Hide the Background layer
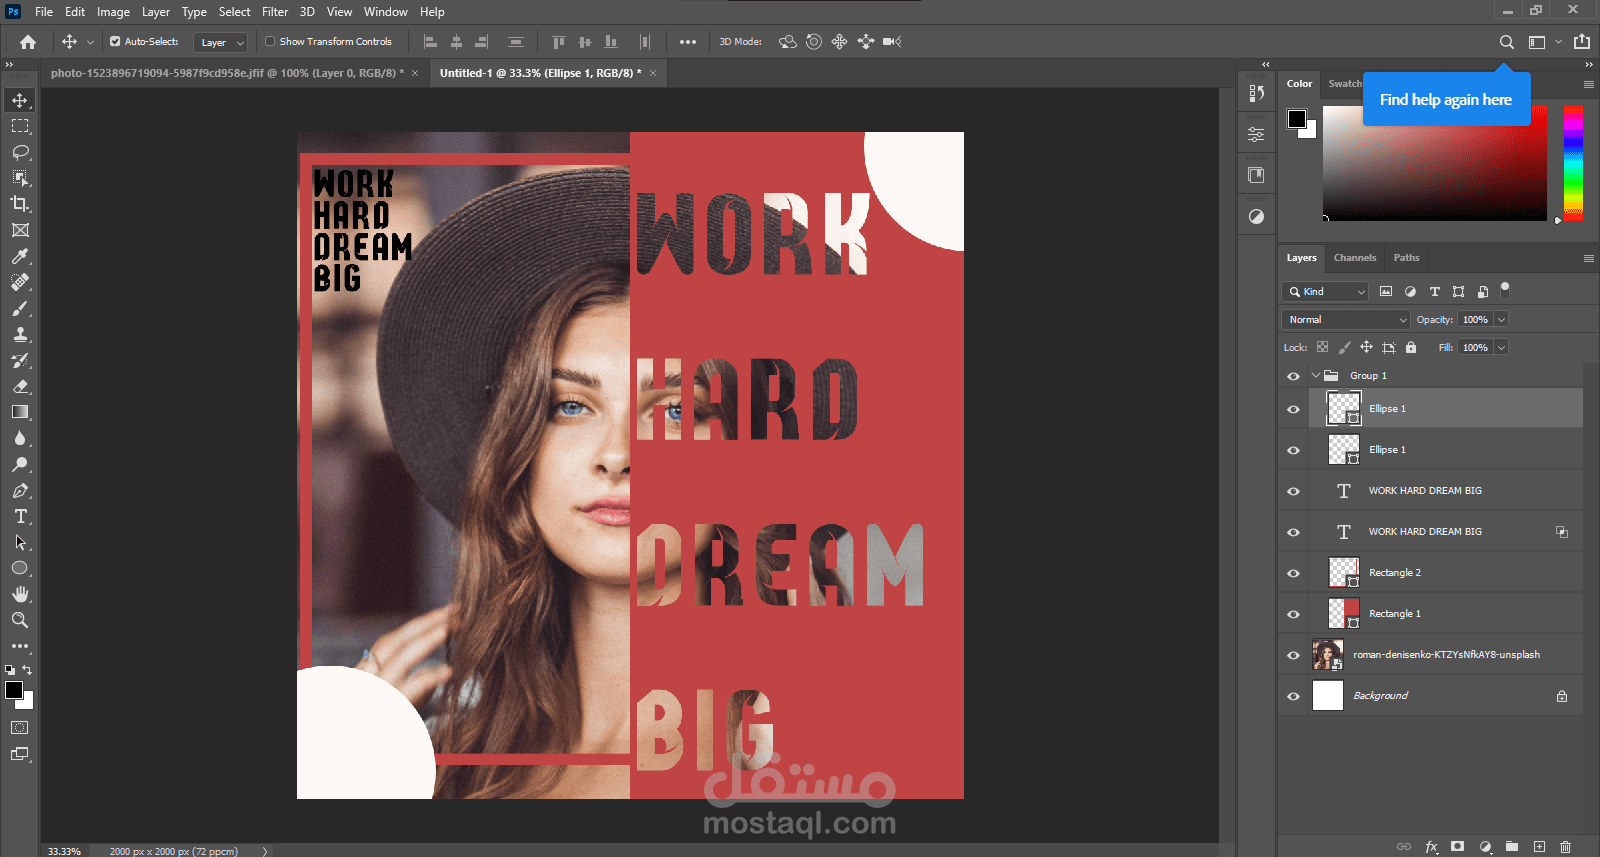This screenshot has height=857, width=1600. pos(1293,696)
